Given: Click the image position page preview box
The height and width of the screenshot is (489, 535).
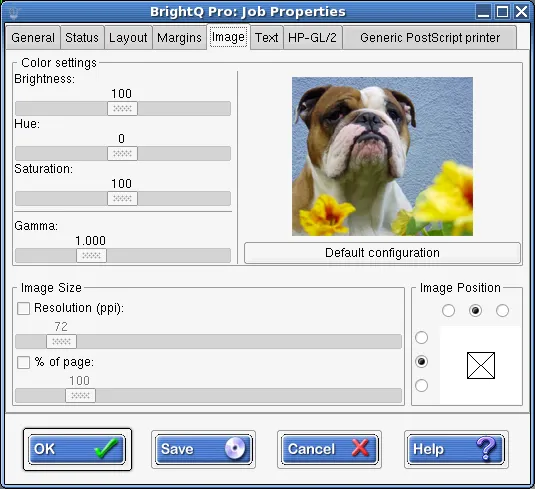Looking at the screenshot, I should [x=481, y=365].
